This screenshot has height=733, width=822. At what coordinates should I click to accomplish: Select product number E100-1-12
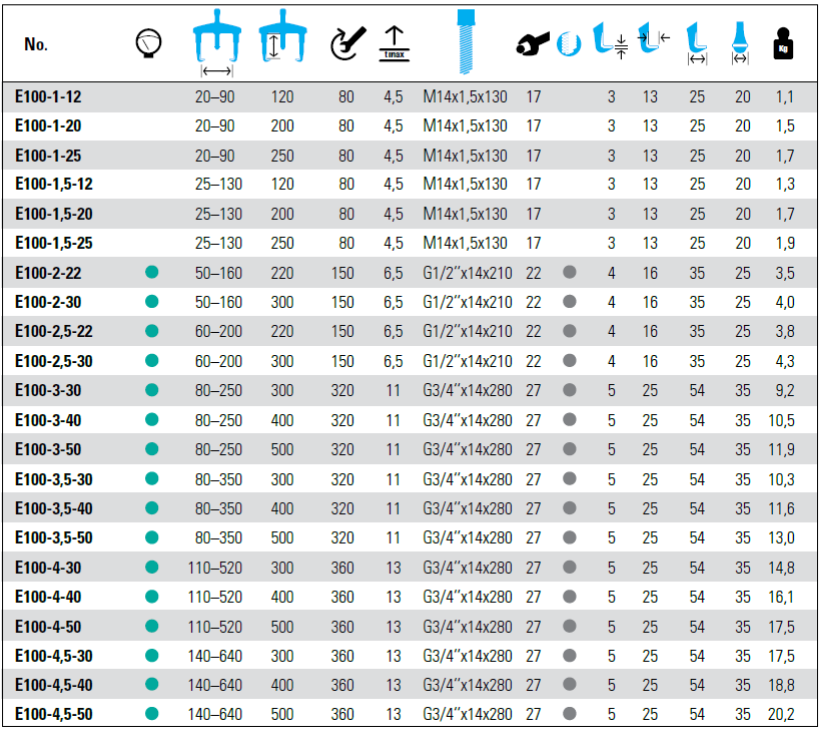click(48, 97)
